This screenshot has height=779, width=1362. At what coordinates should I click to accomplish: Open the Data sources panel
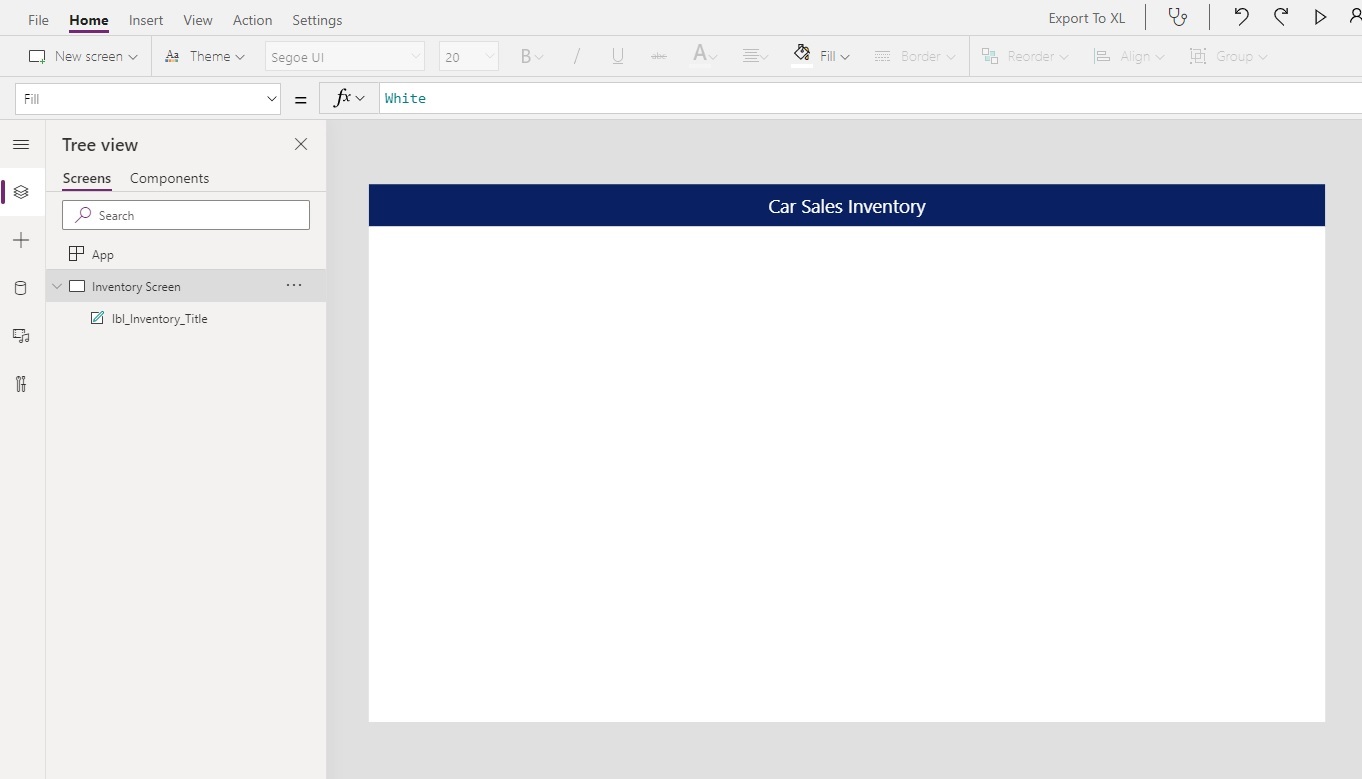click(21, 288)
